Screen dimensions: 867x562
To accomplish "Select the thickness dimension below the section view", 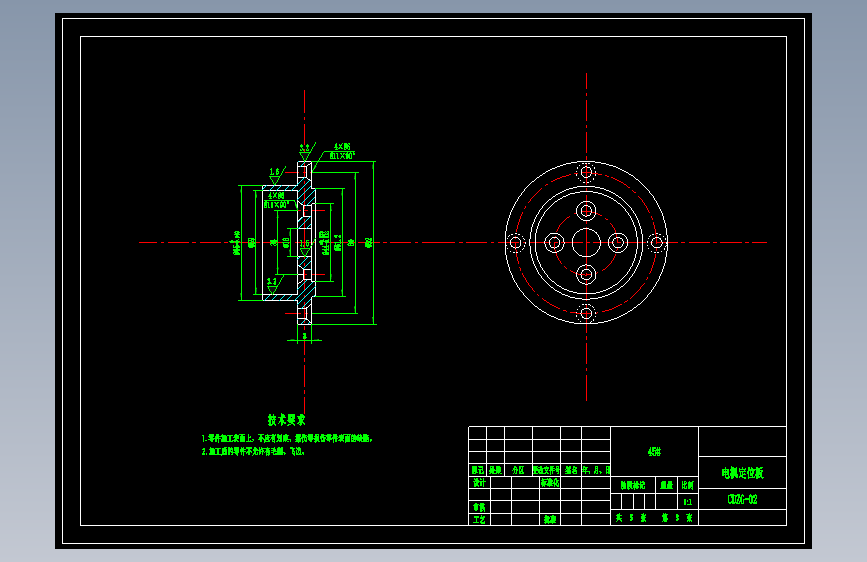I will pyautogui.click(x=304, y=336).
